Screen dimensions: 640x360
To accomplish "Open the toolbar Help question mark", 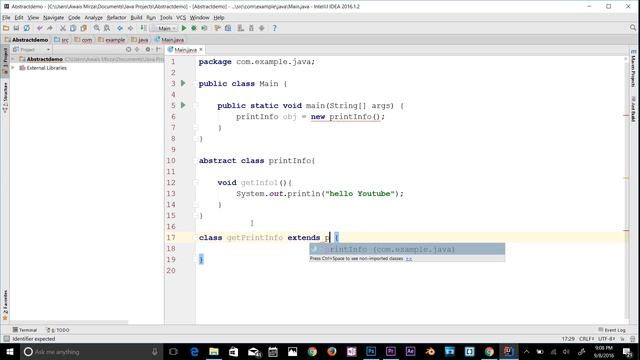I will [x=274, y=28].
